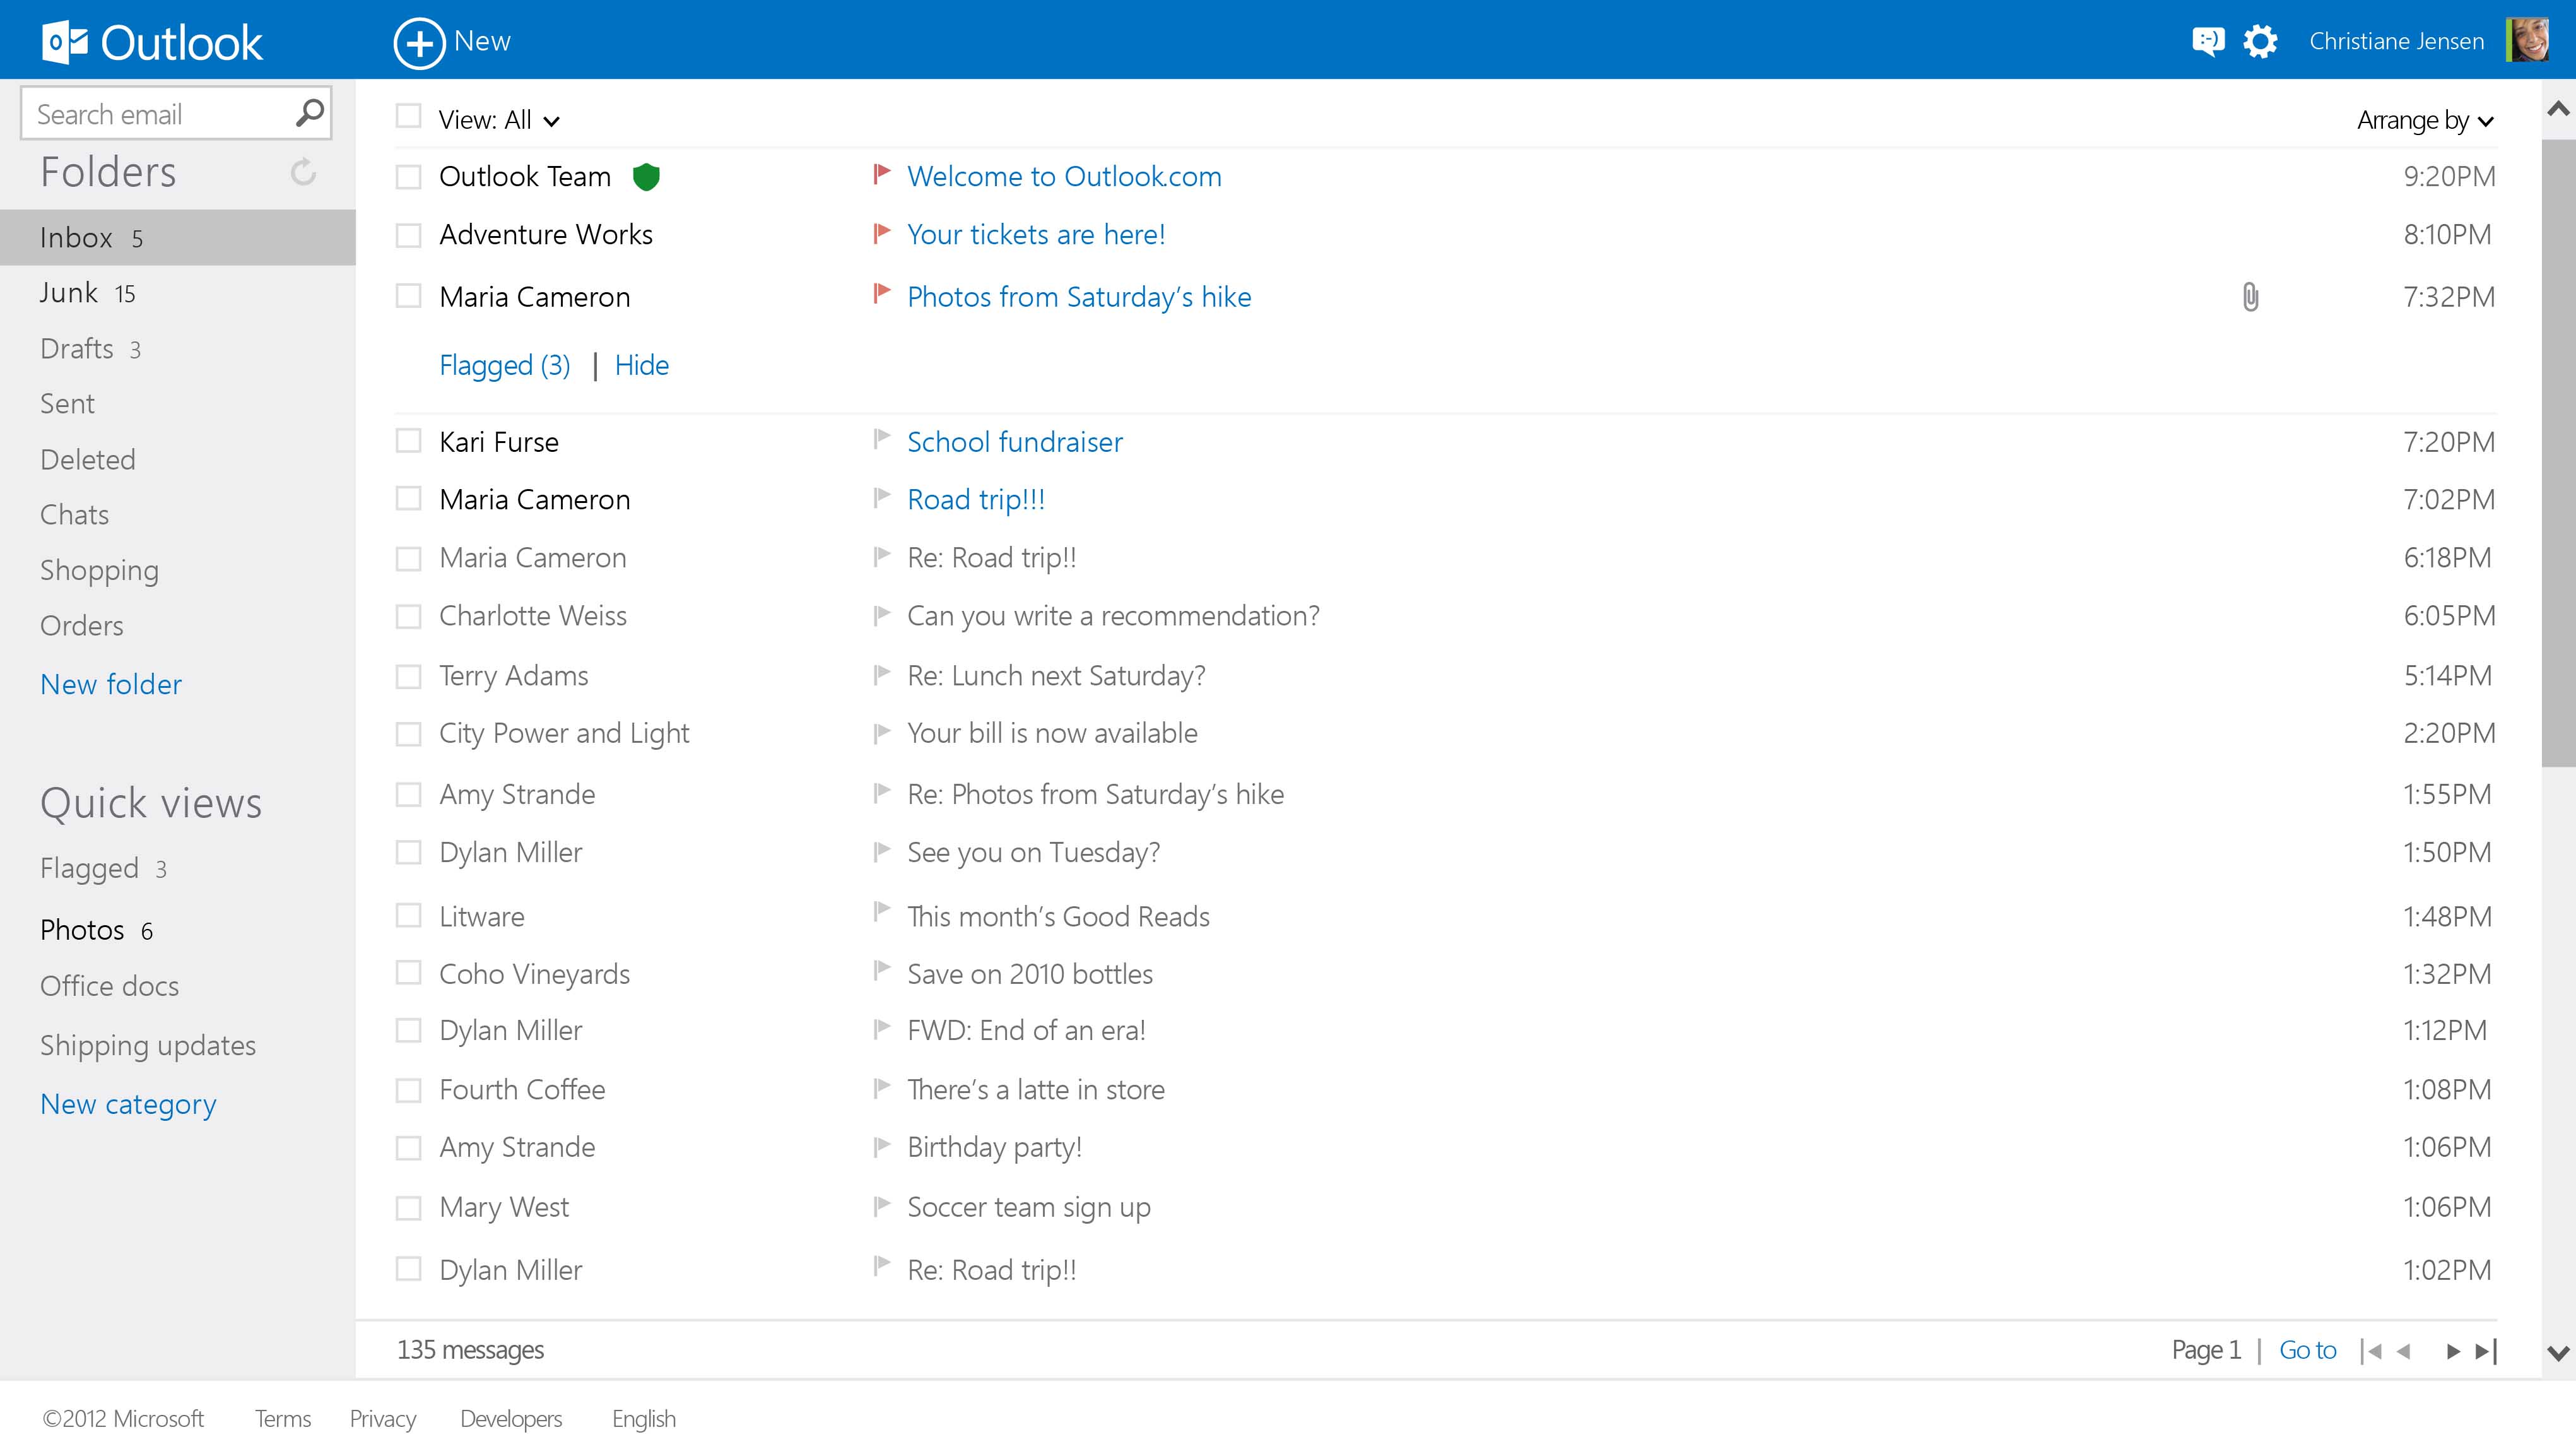
Task: Refresh folders with the circular arrow icon
Action: (x=303, y=172)
